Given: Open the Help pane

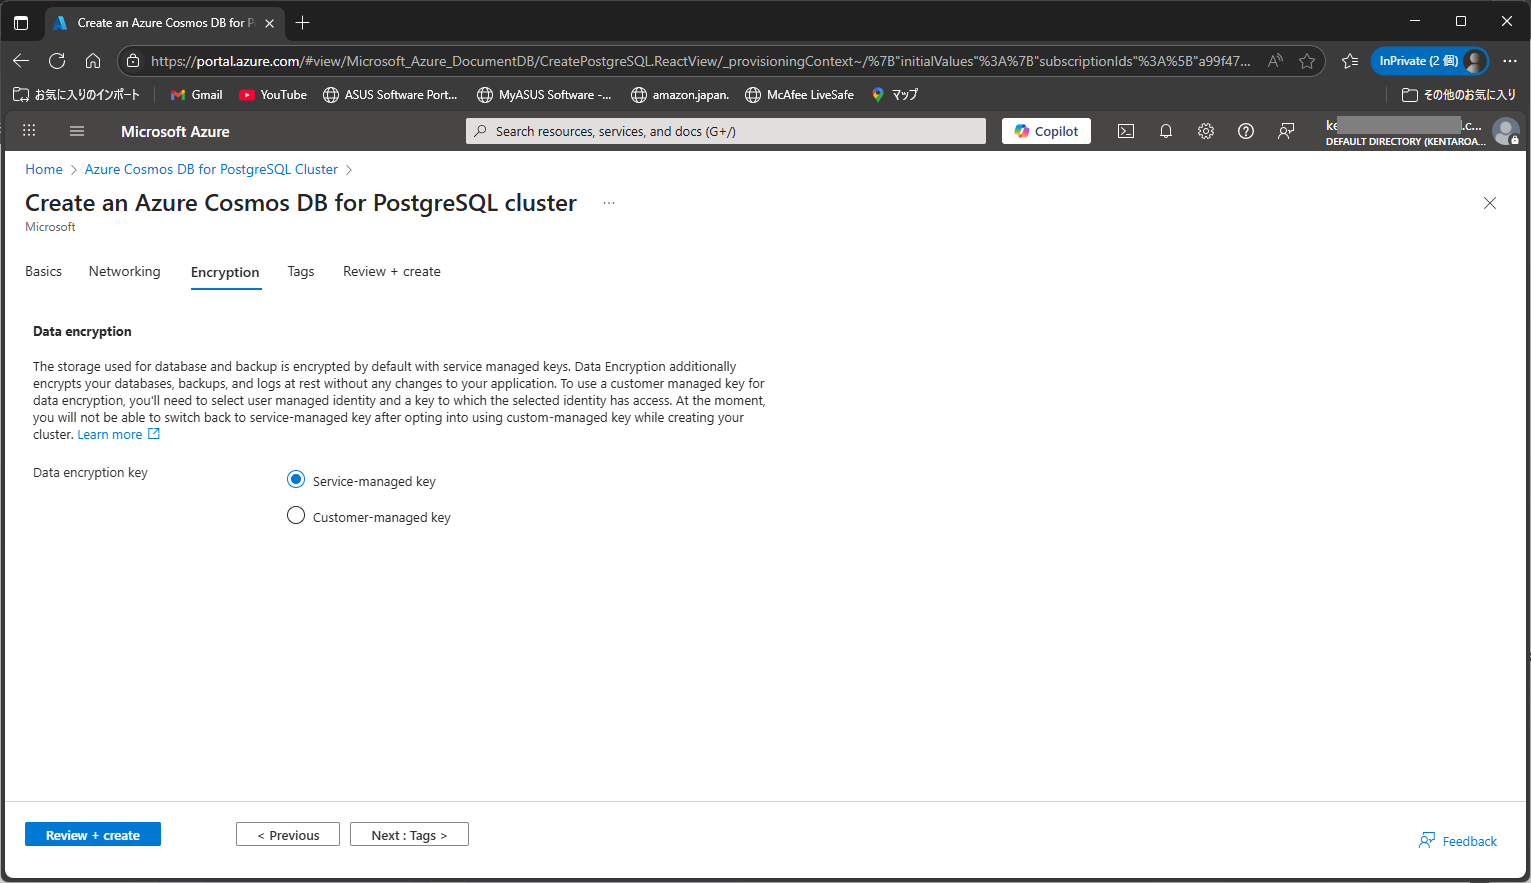Looking at the screenshot, I should click(1246, 130).
